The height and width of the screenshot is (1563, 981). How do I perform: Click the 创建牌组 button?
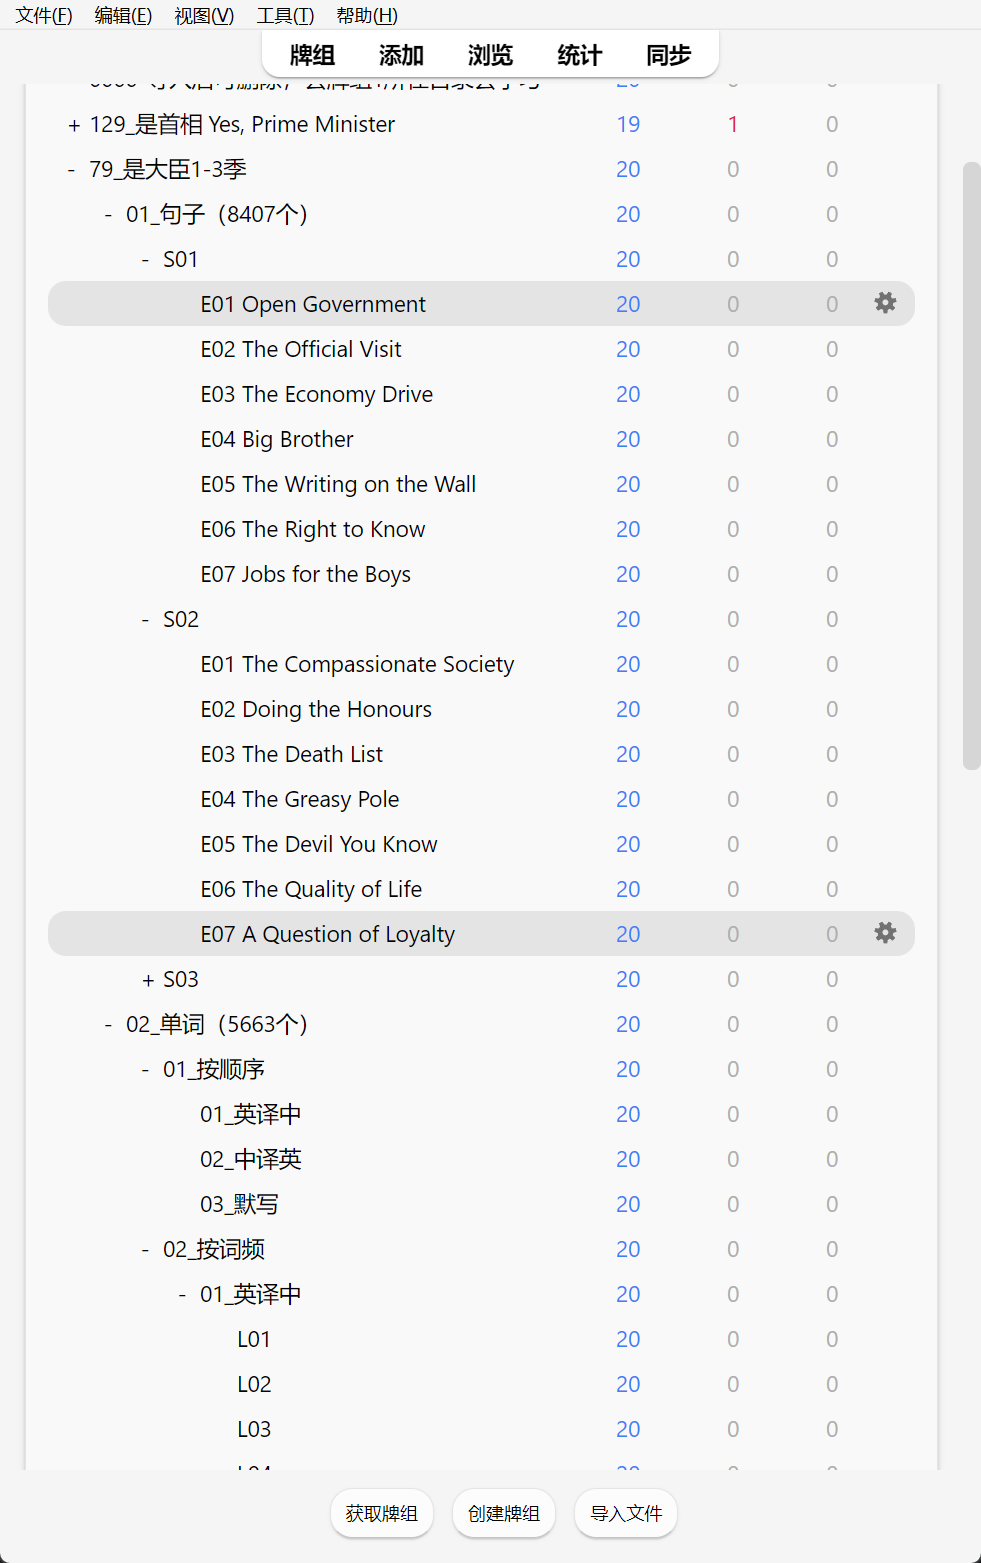504,1513
